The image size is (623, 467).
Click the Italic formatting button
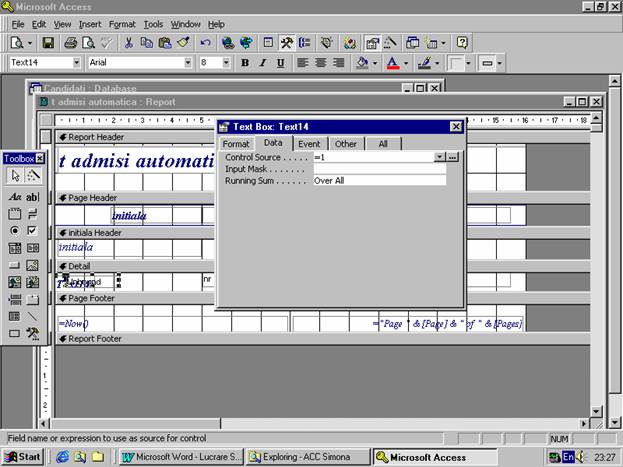(263, 63)
